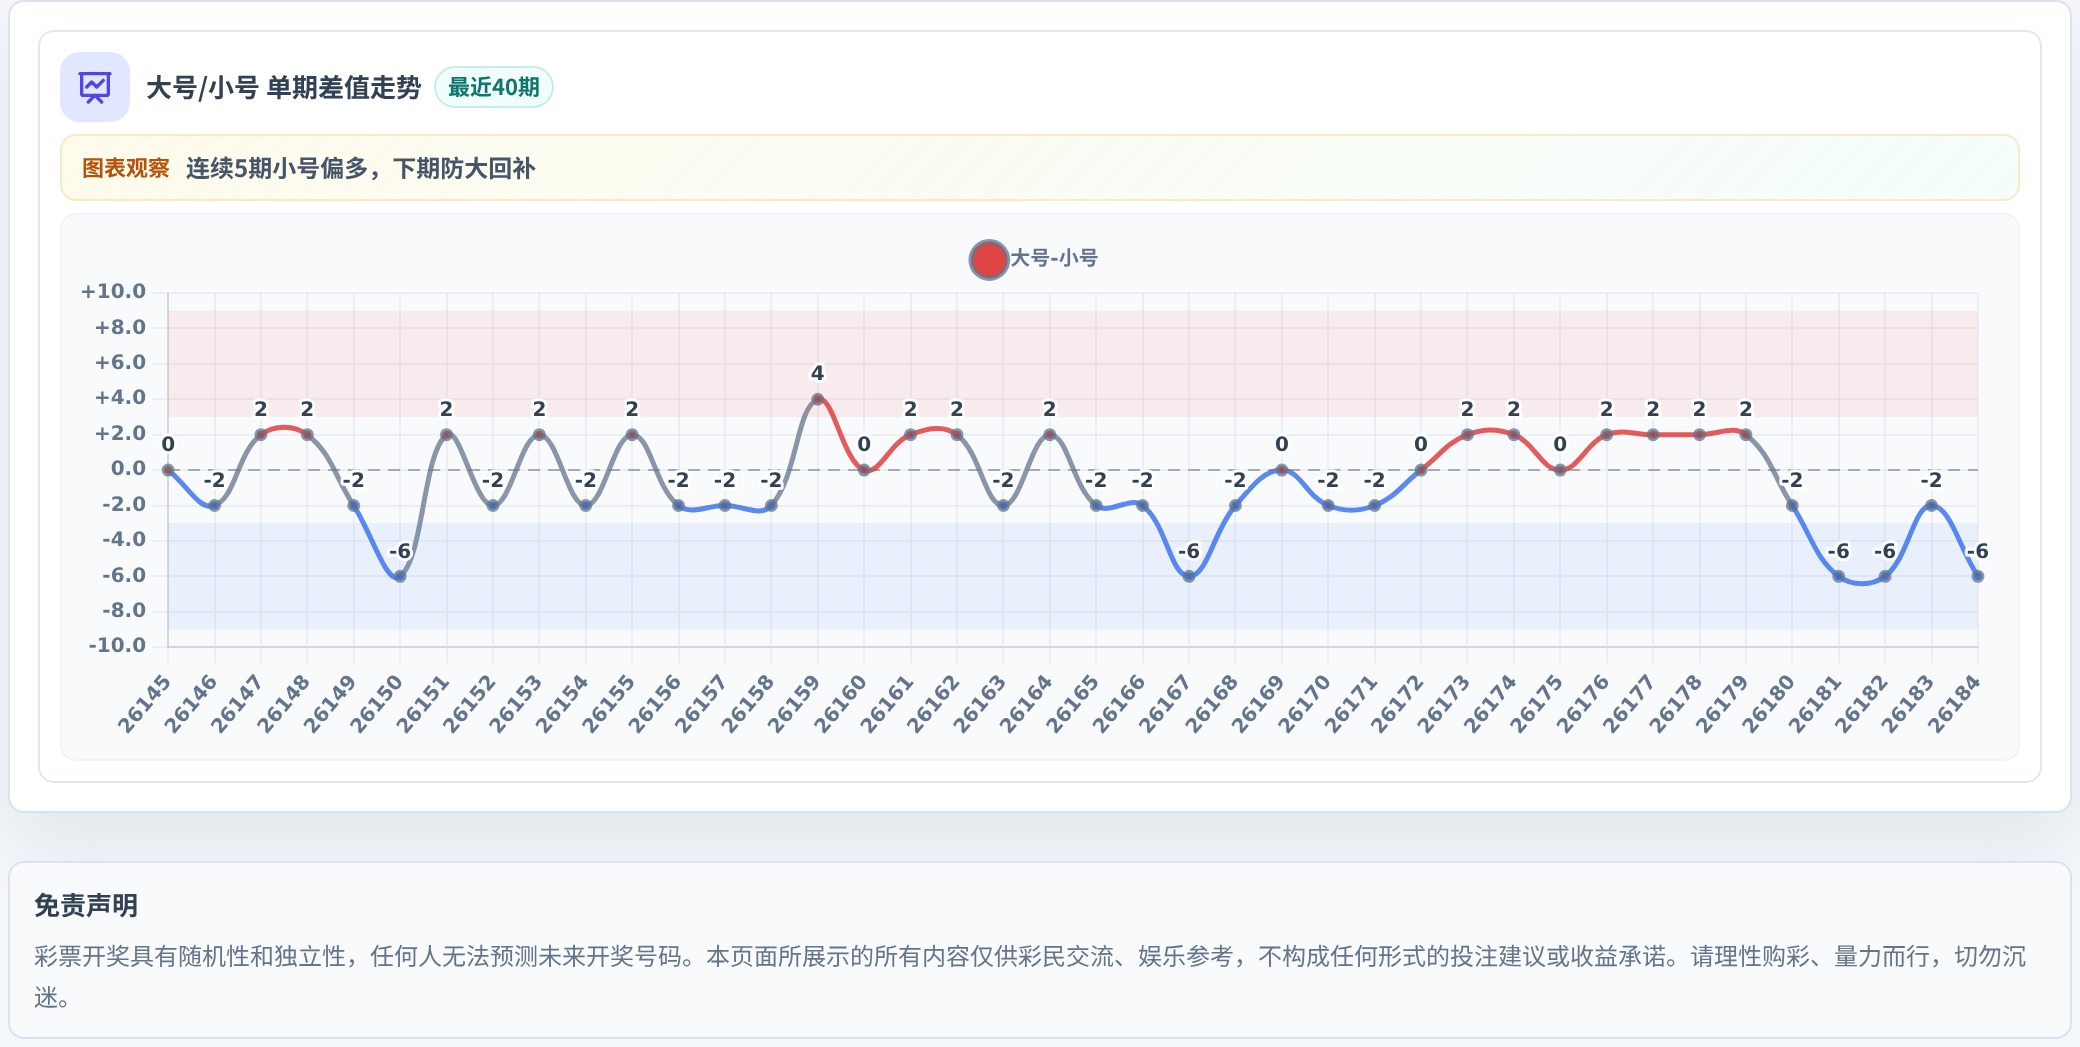Viewport: 2080px width, 1047px height.
Task: Click the y-axis label -6.0
Action: (x=124, y=575)
